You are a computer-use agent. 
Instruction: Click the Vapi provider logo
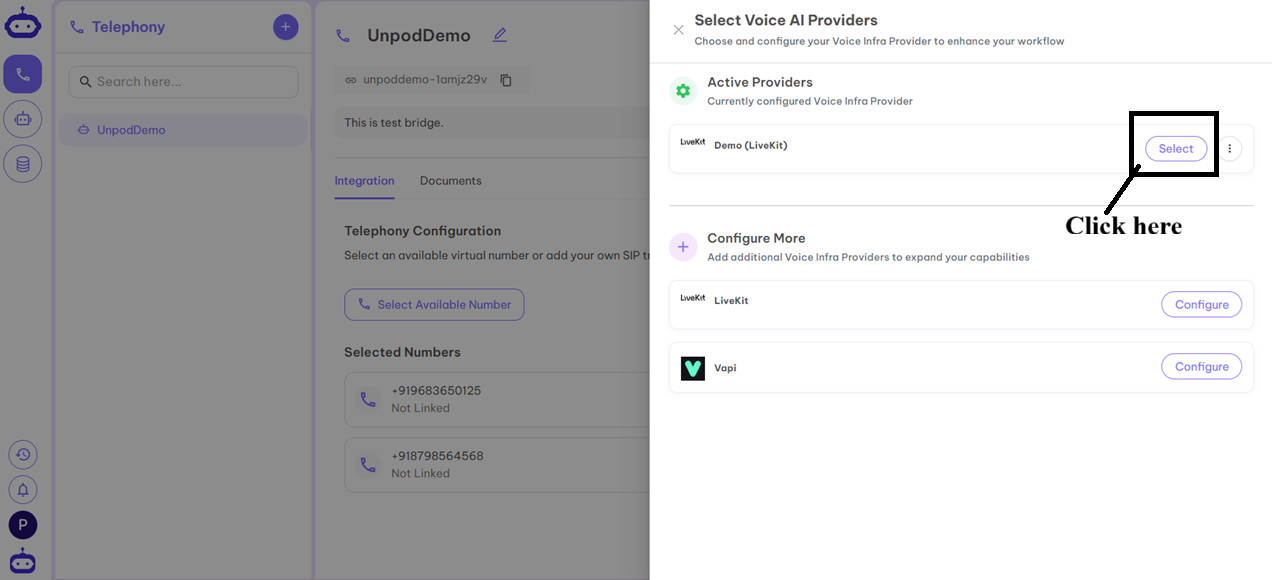tap(693, 368)
